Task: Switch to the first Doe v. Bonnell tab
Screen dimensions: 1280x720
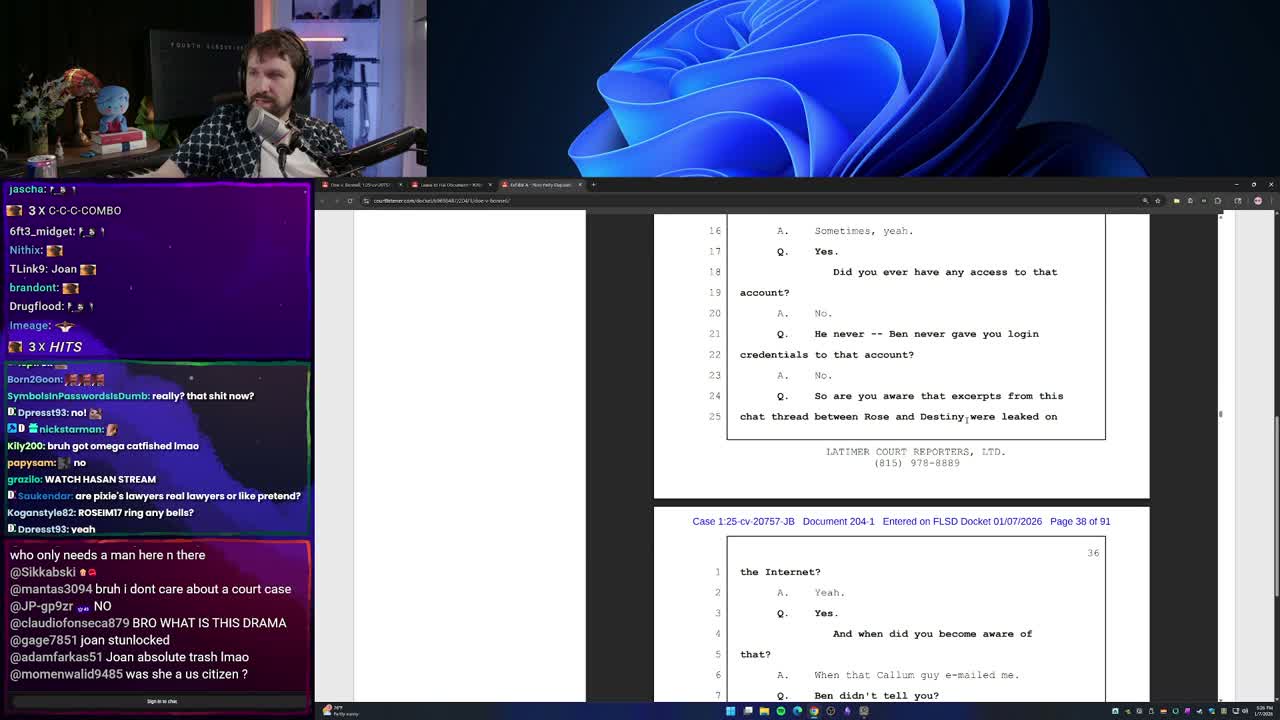Action: (x=360, y=185)
